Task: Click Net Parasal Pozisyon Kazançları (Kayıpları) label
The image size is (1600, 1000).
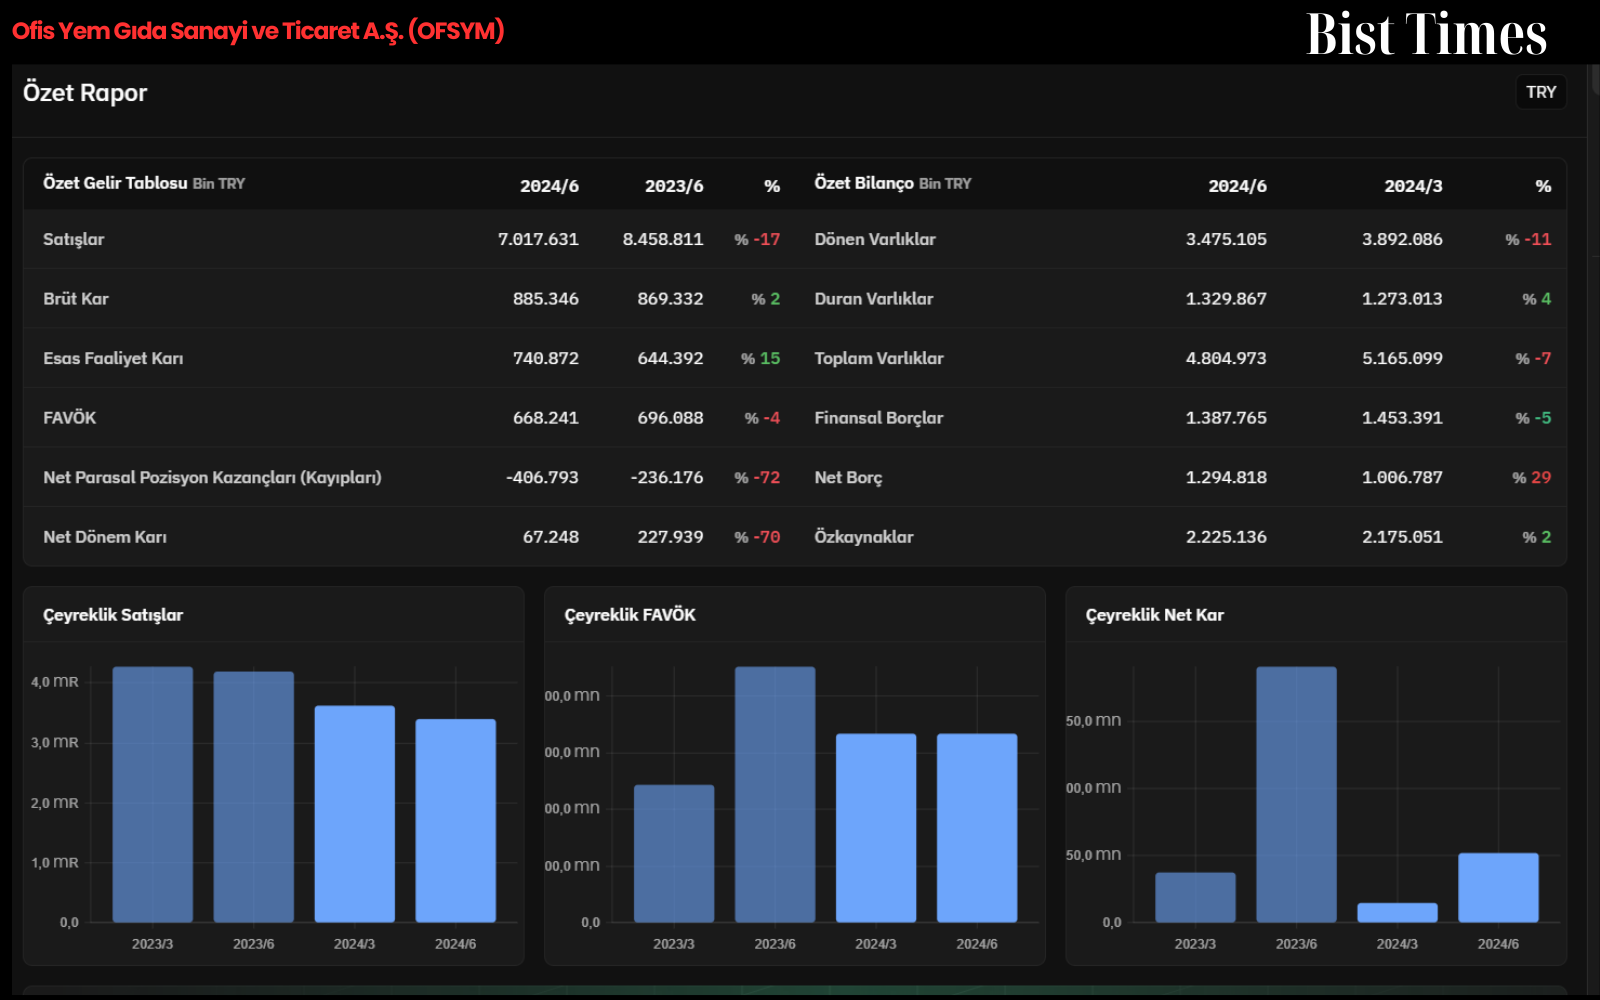Action: coord(212,477)
